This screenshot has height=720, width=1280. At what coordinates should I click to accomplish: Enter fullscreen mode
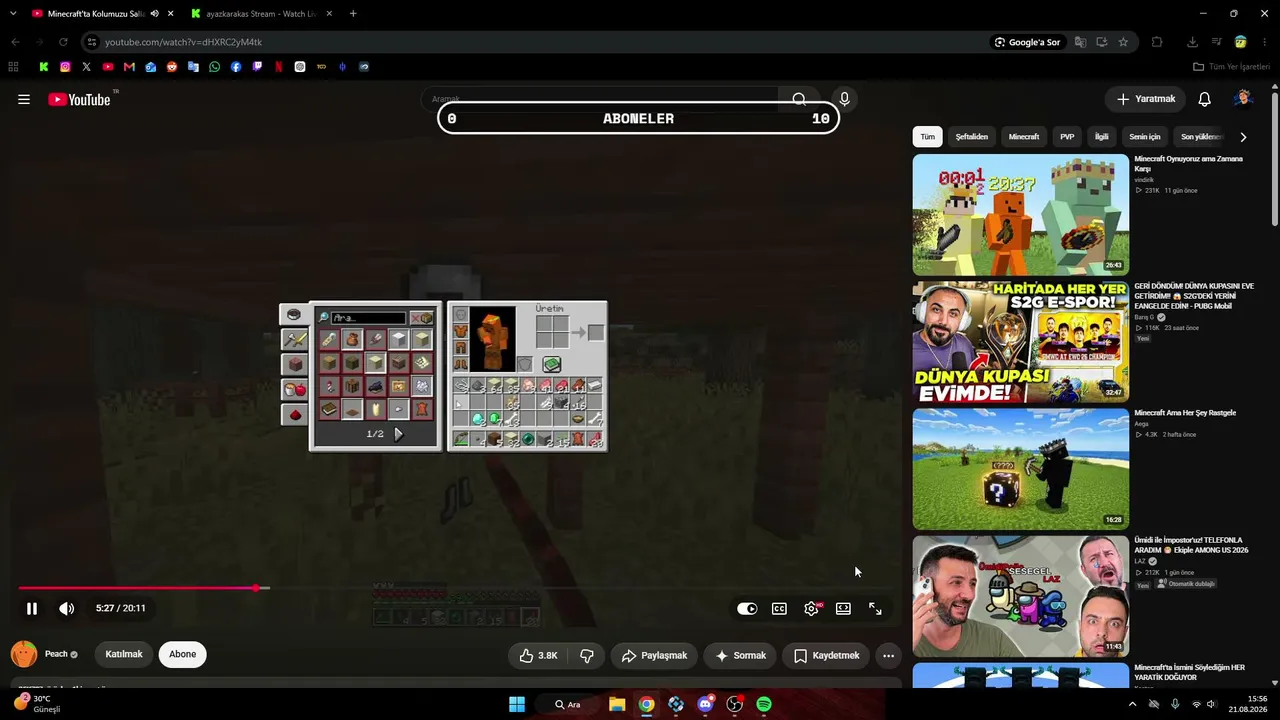click(x=875, y=608)
